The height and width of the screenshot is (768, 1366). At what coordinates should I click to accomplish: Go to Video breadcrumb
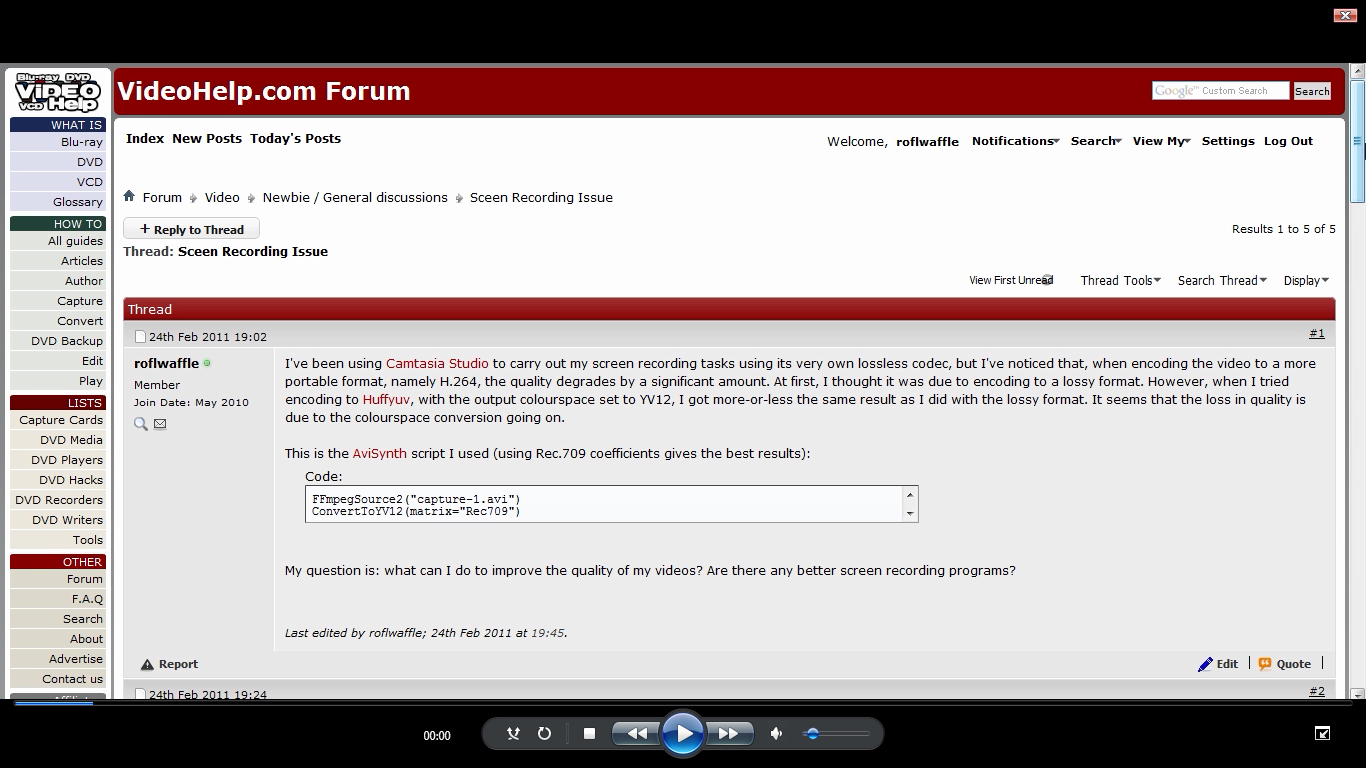tap(222, 197)
